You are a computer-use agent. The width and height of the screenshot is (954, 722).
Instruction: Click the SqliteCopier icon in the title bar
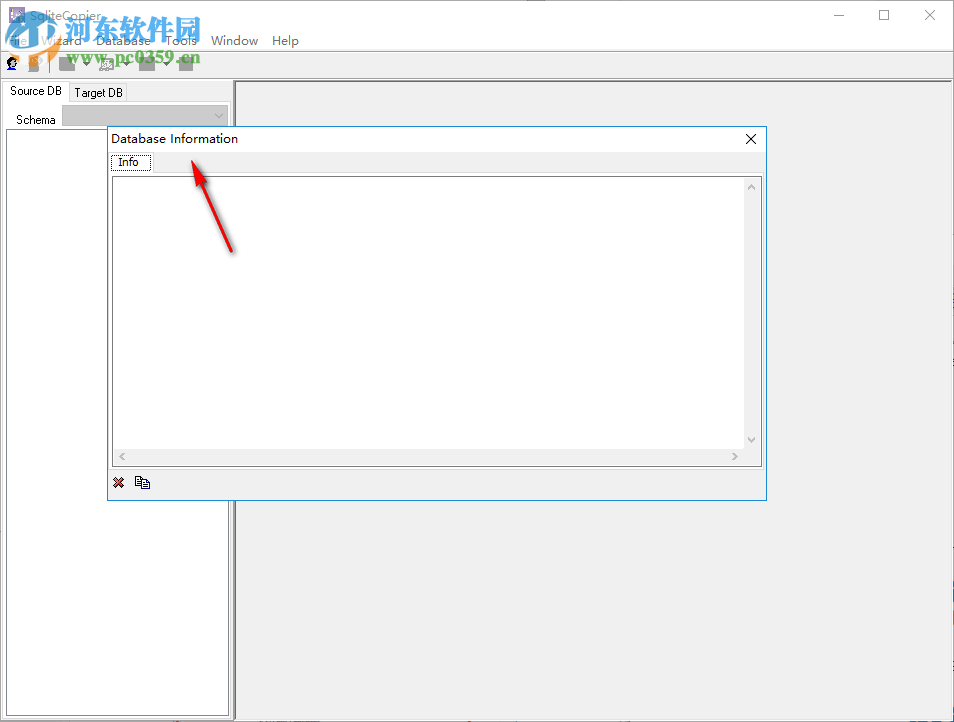(15, 15)
